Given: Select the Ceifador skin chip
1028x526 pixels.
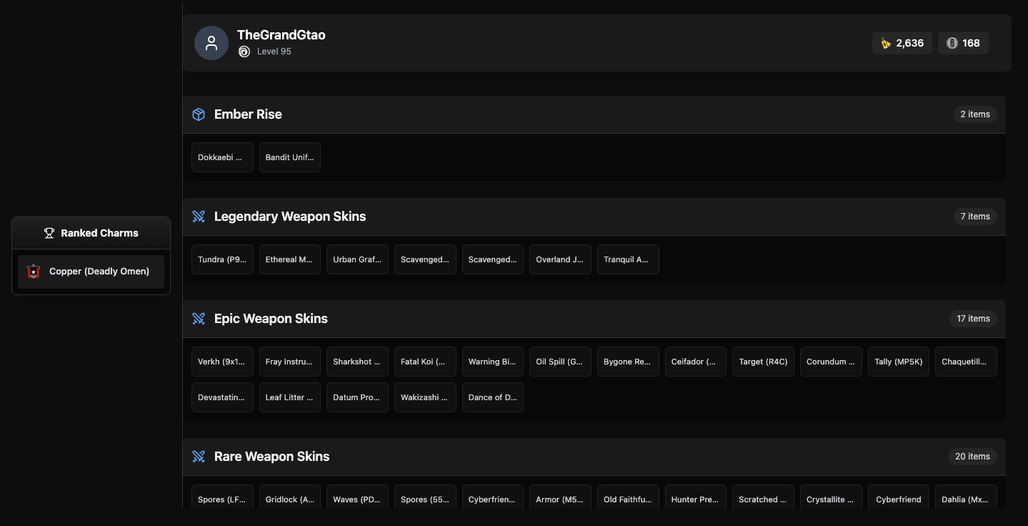Looking at the screenshot, I should point(696,361).
